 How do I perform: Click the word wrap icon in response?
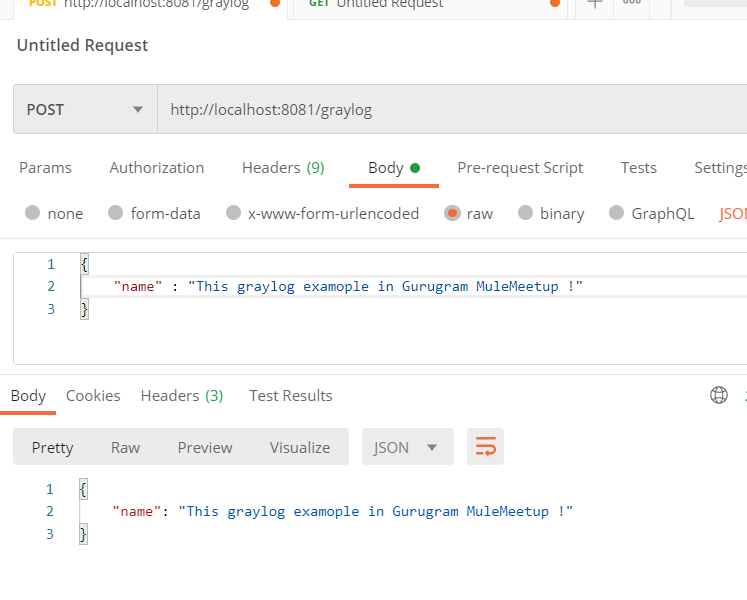tap(485, 447)
